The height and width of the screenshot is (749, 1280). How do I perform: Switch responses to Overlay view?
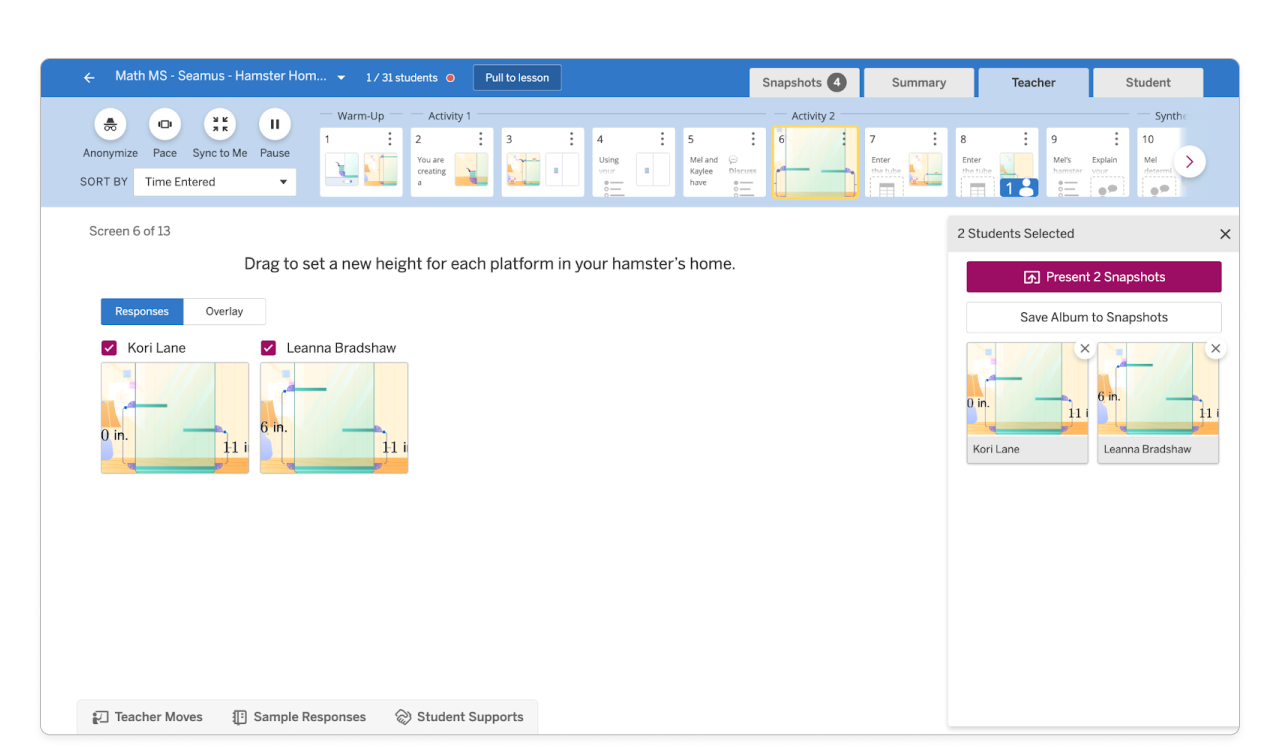[x=224, y=311]
